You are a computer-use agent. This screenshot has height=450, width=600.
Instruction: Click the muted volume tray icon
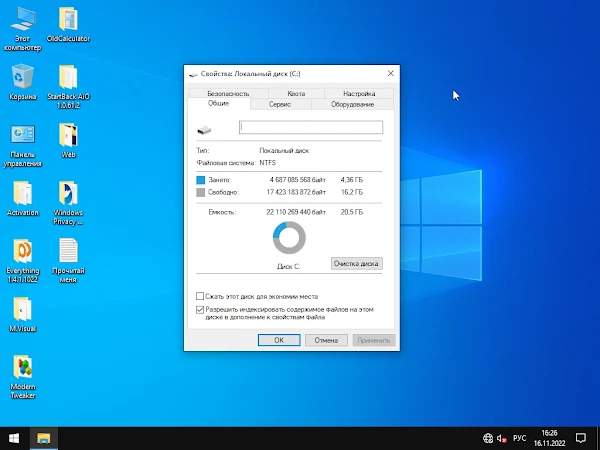coord(501,438)
